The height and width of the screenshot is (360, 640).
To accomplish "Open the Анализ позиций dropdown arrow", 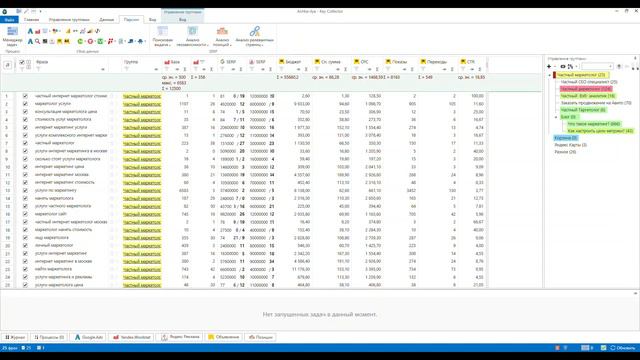I will click(231, 45).
